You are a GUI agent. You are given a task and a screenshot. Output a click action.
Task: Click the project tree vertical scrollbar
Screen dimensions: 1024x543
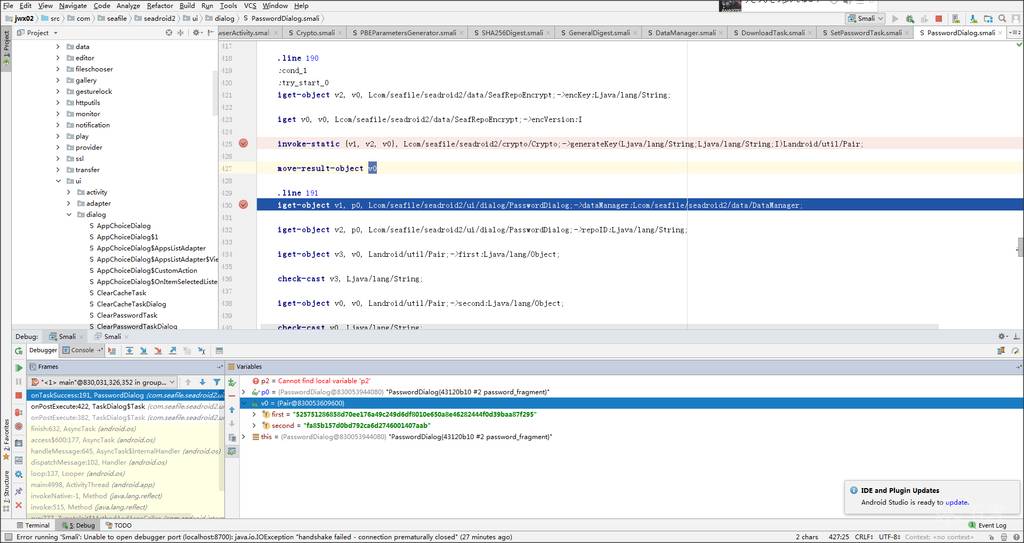pos(215,91)
